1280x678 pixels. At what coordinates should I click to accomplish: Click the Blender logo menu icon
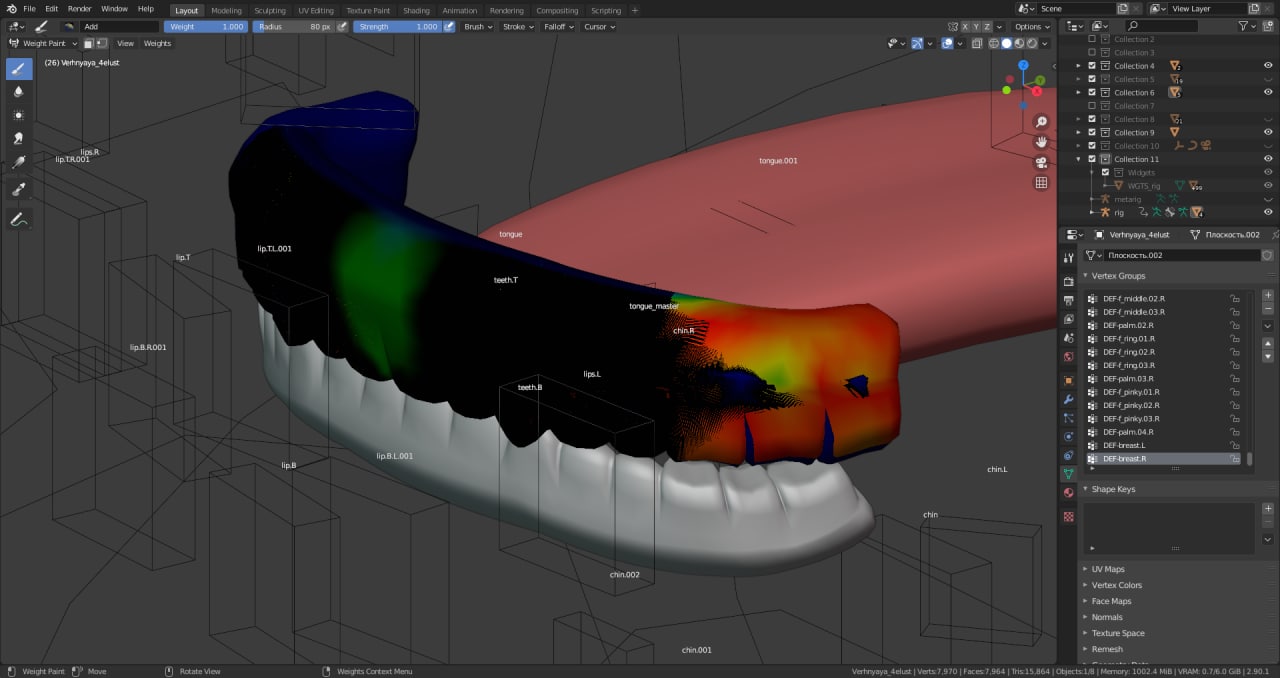pos(10,9)
